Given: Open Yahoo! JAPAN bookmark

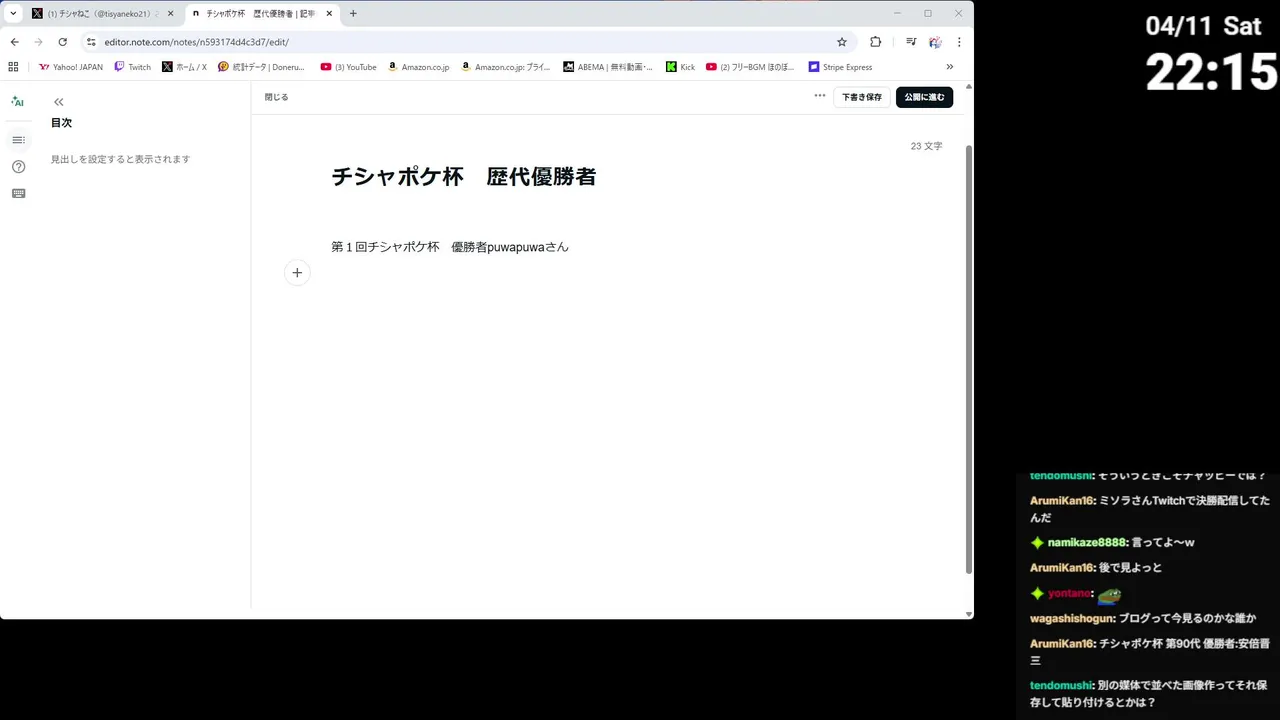Looking at the screenshot, I should (71, 67).
